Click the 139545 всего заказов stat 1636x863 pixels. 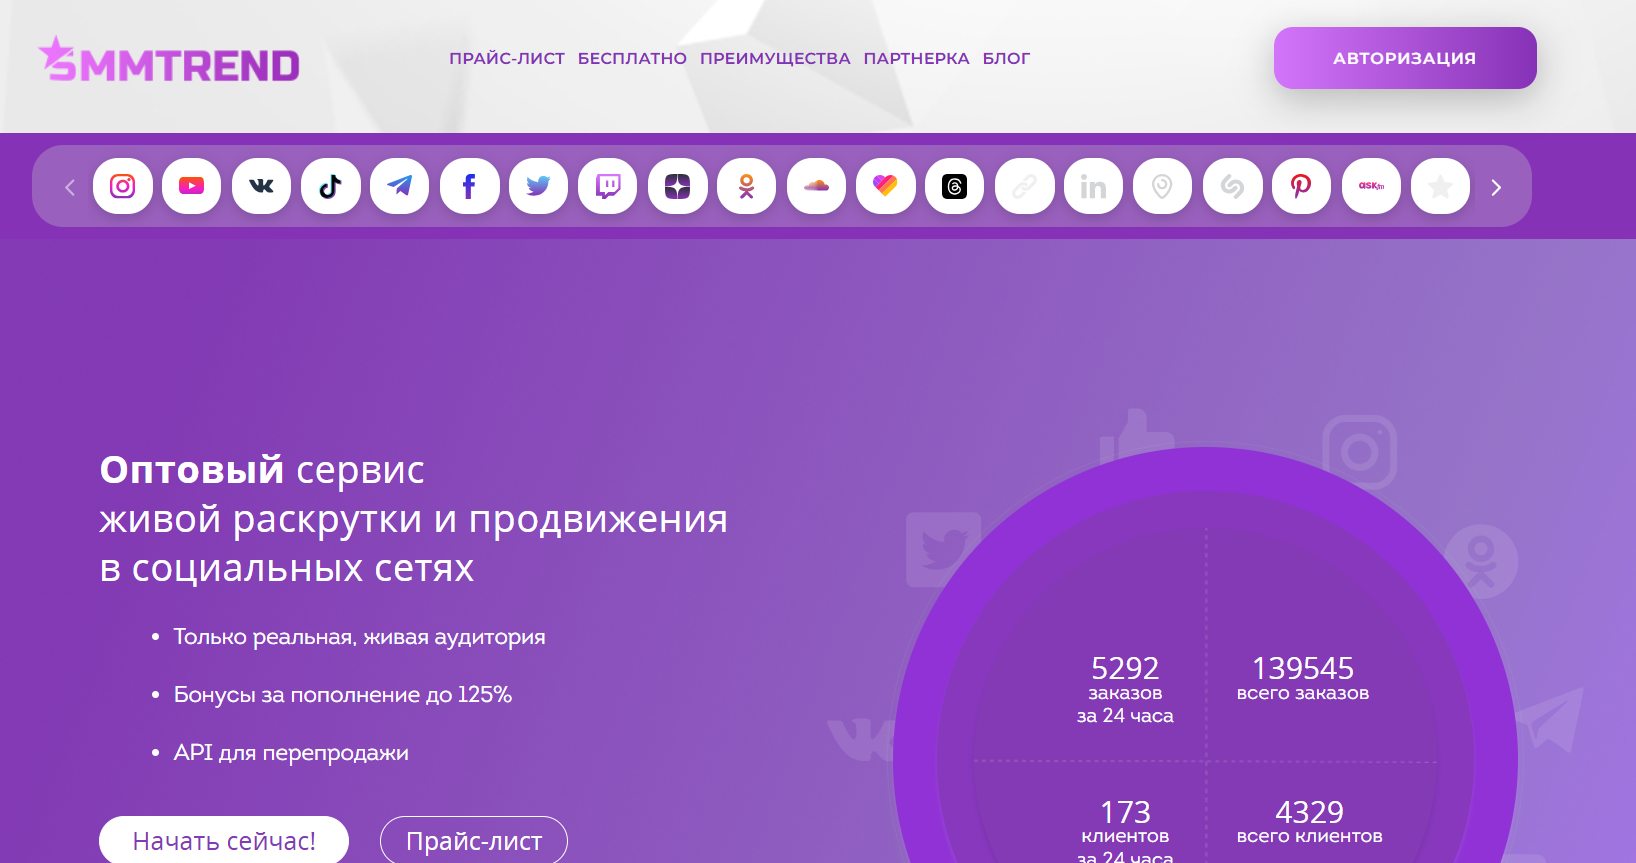coord(1303,678)
